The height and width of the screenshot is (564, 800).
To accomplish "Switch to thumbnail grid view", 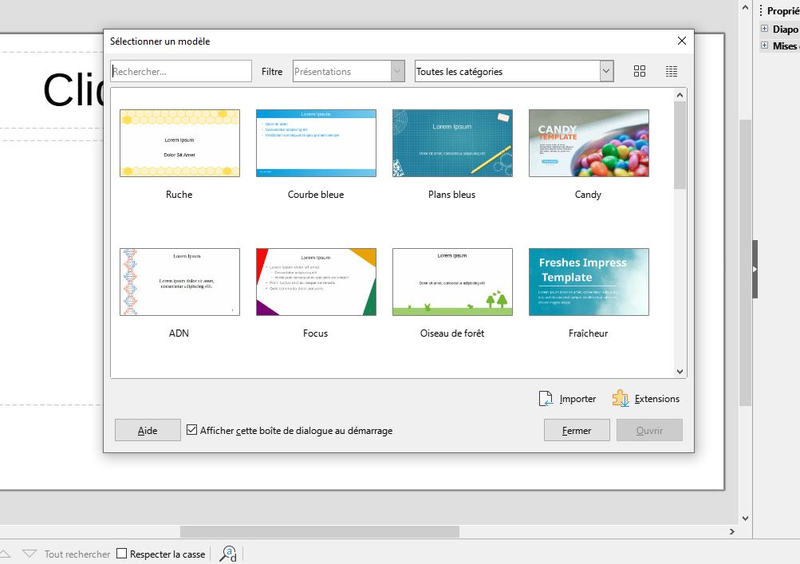I will coord(640,71).
